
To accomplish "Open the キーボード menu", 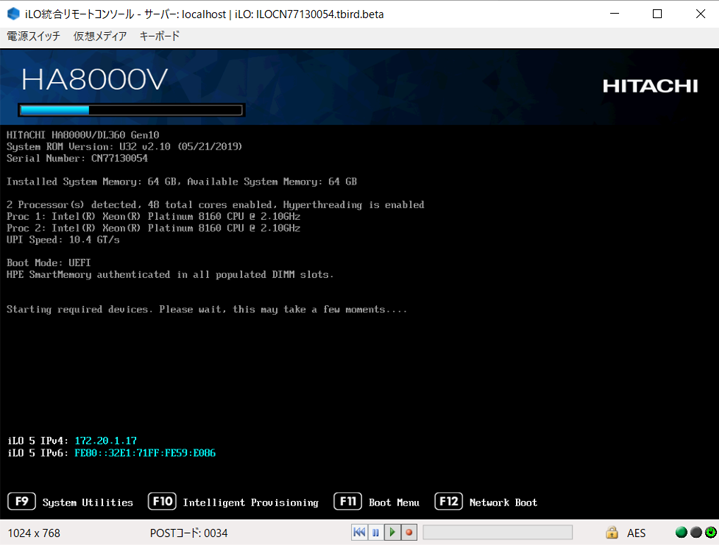I will click(x=159, y=36).
